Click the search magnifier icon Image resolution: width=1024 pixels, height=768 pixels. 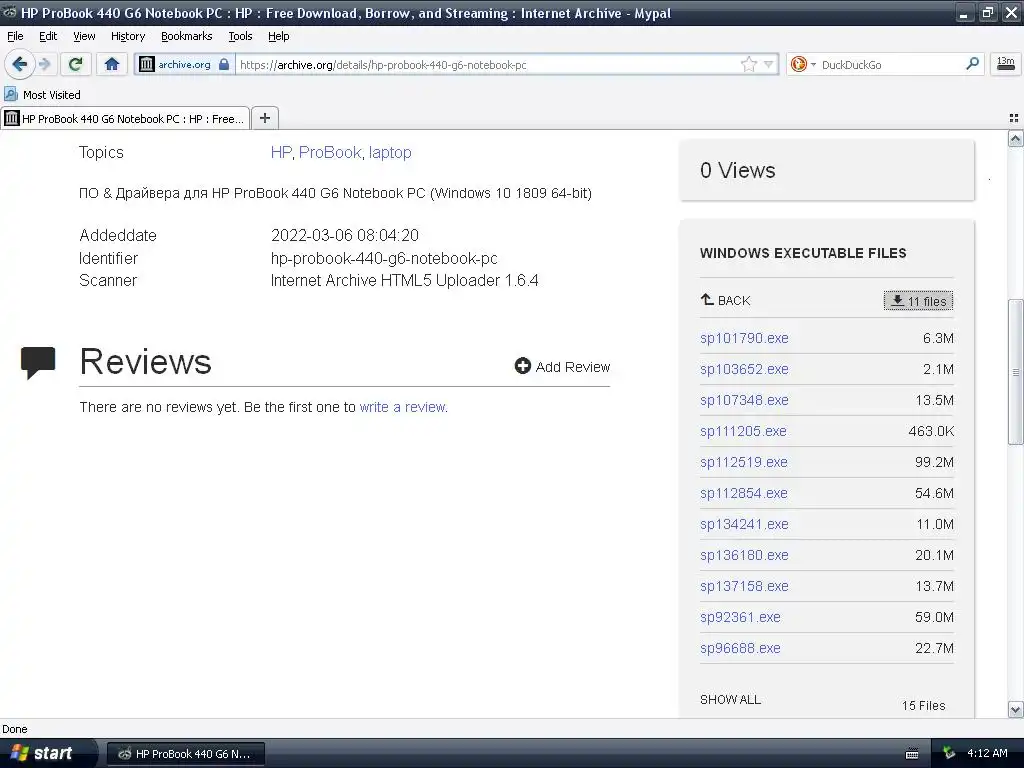click(972, 64)
